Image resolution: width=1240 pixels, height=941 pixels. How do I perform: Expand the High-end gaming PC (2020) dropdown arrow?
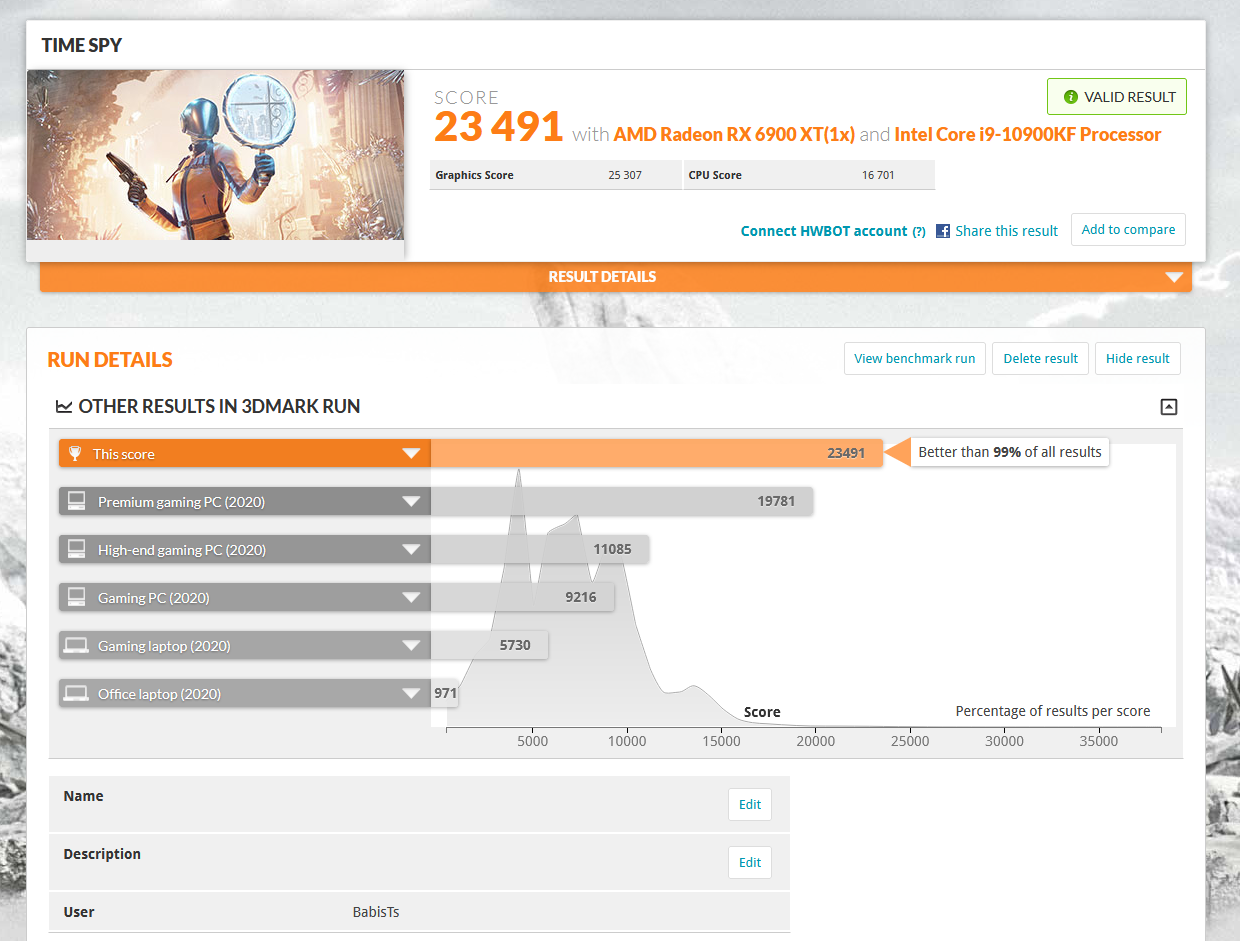click(411, 550)
